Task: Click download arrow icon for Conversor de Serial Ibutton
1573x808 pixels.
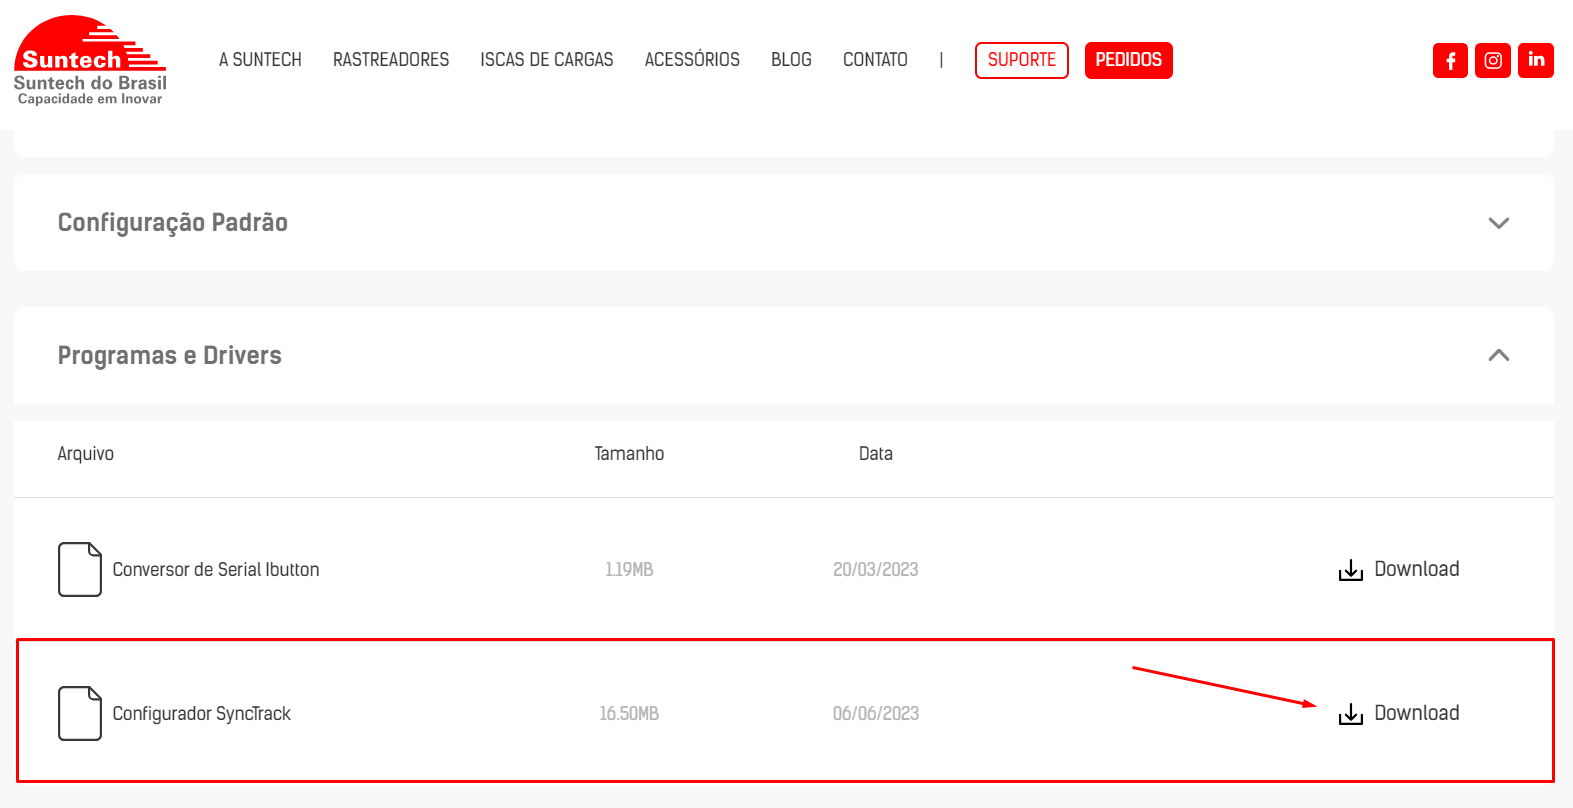Action: pos(1351,570)
